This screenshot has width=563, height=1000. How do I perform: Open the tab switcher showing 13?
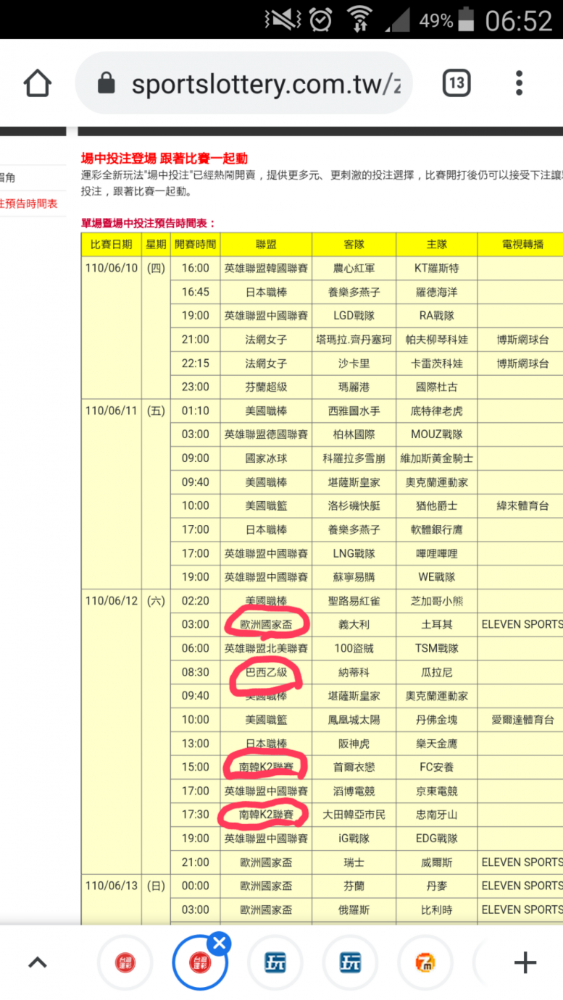click(457, 83)
